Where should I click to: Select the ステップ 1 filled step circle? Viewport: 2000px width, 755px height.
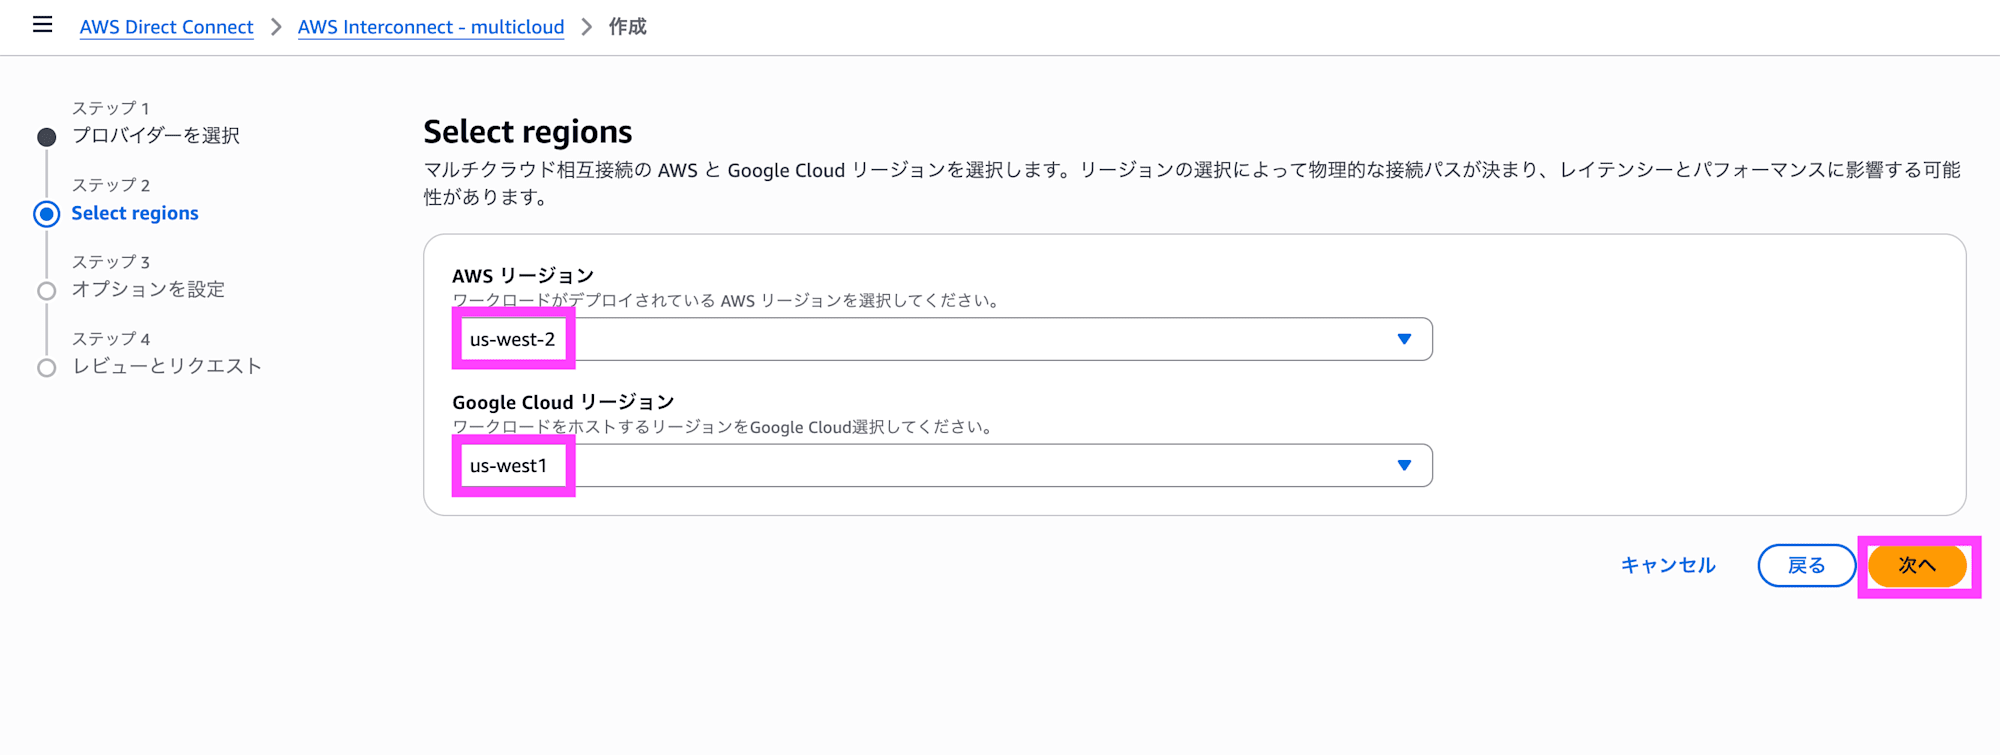coord(45,137)
